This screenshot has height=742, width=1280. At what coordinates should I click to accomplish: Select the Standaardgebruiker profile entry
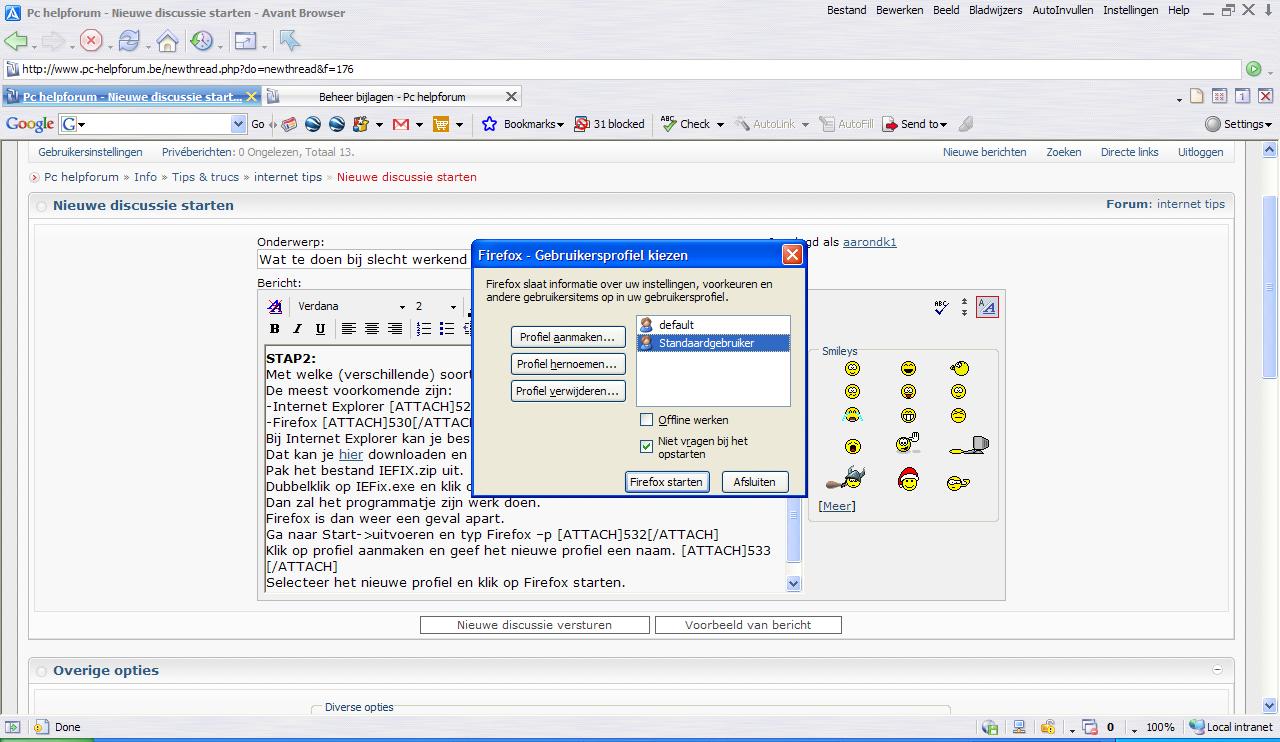click(x=713, y=343)
